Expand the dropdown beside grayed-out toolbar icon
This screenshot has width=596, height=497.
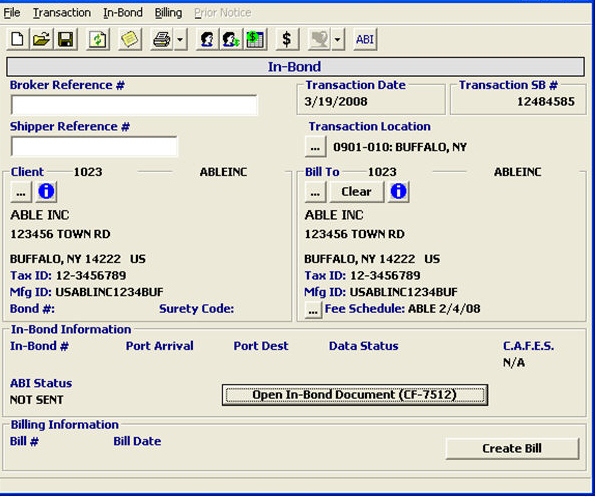[x=337, y=39]
